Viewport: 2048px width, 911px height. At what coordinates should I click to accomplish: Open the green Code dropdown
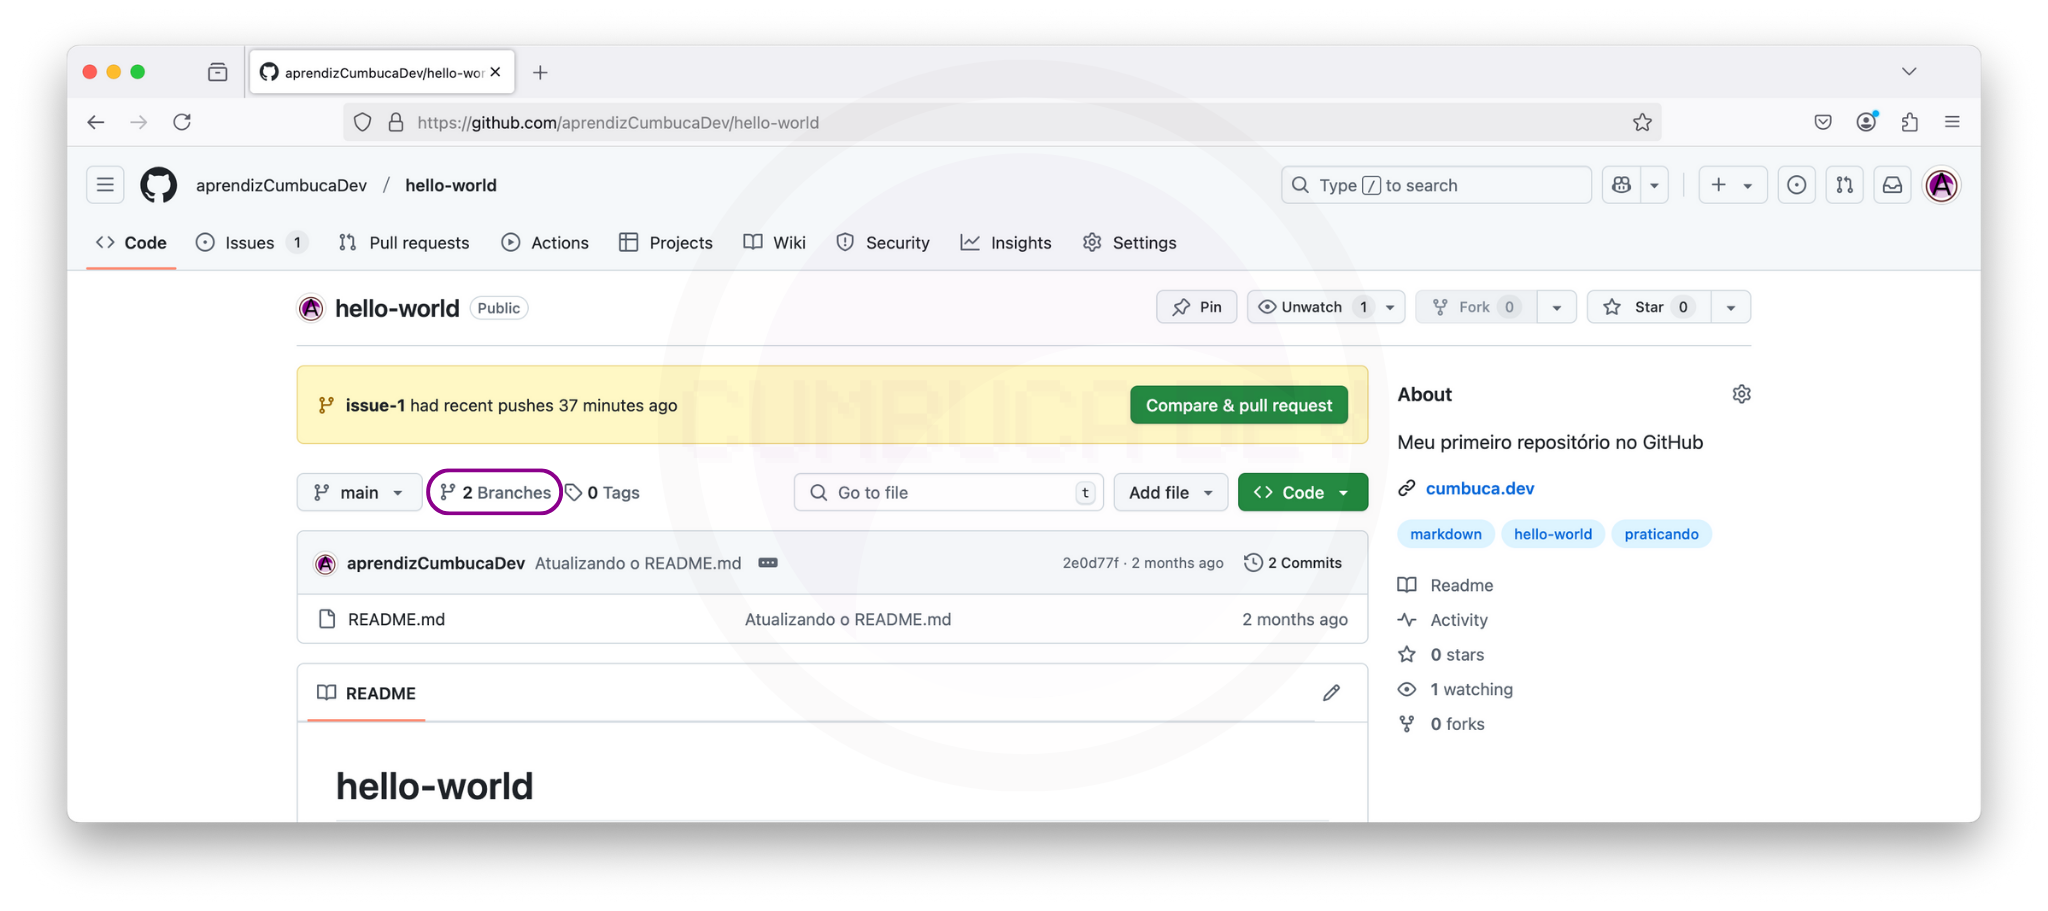point(1302,492)
